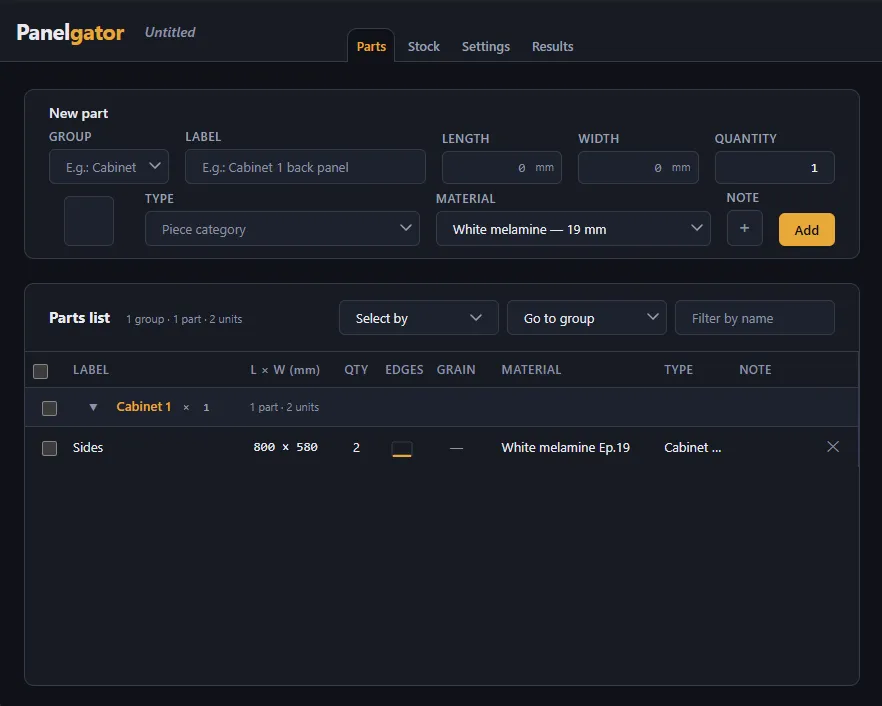Click the plus icon to add a note

point(744,228)
